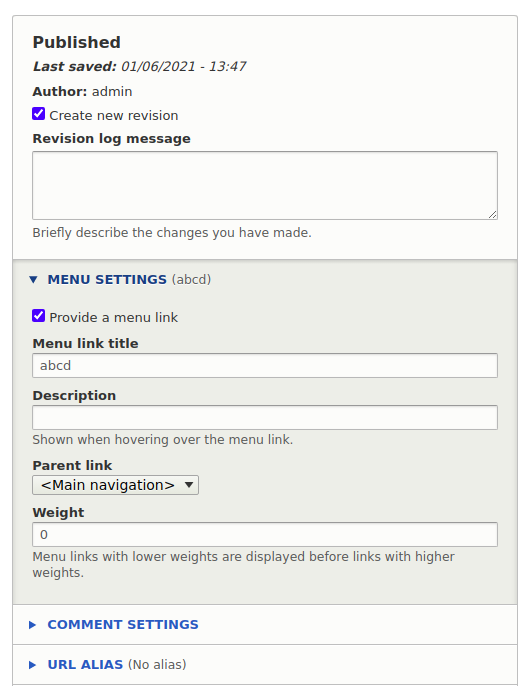
Task: Expand the COMMENT SETTINGS section heading
Action: (123, 625)
